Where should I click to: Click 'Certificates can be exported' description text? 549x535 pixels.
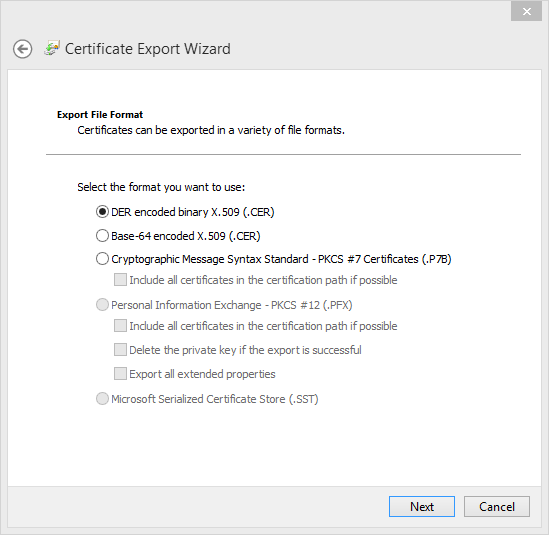click(x=211, y=130)
